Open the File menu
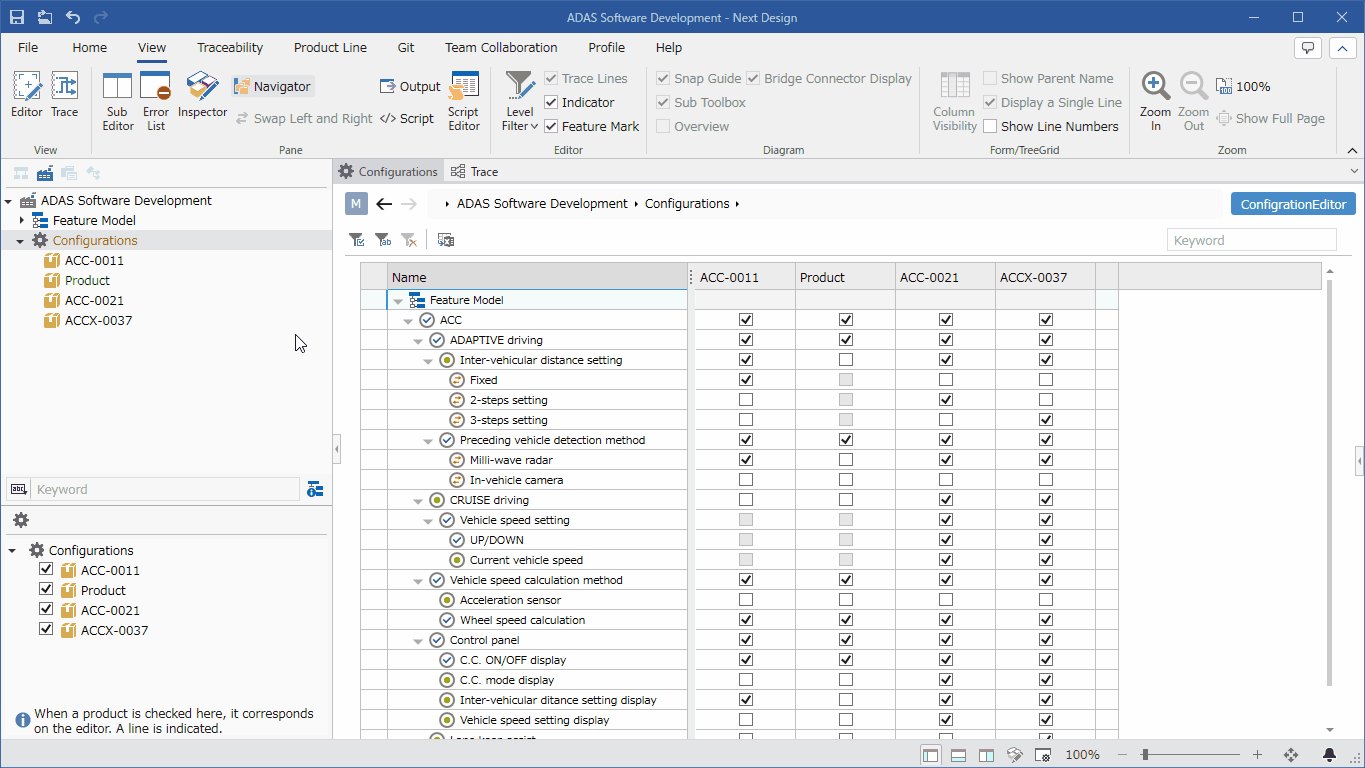Viewport: 1365px width, 768px height. (x=28, y=47)
